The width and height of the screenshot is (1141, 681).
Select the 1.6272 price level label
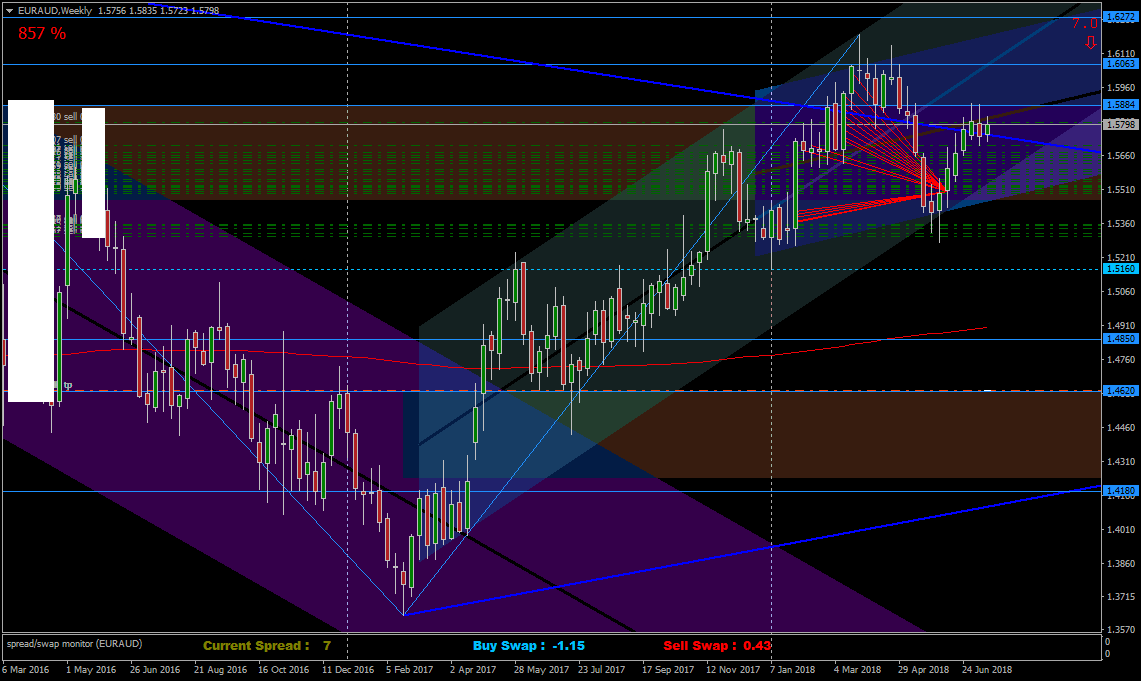(x=1121, y=17)
